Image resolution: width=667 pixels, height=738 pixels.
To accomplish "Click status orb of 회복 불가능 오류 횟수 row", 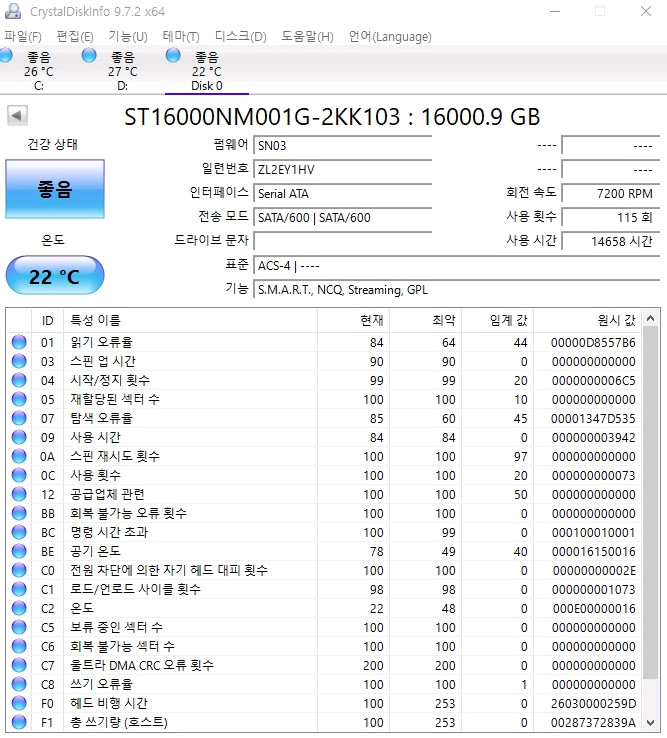I will pyautogui.click(x=19, y=513).
